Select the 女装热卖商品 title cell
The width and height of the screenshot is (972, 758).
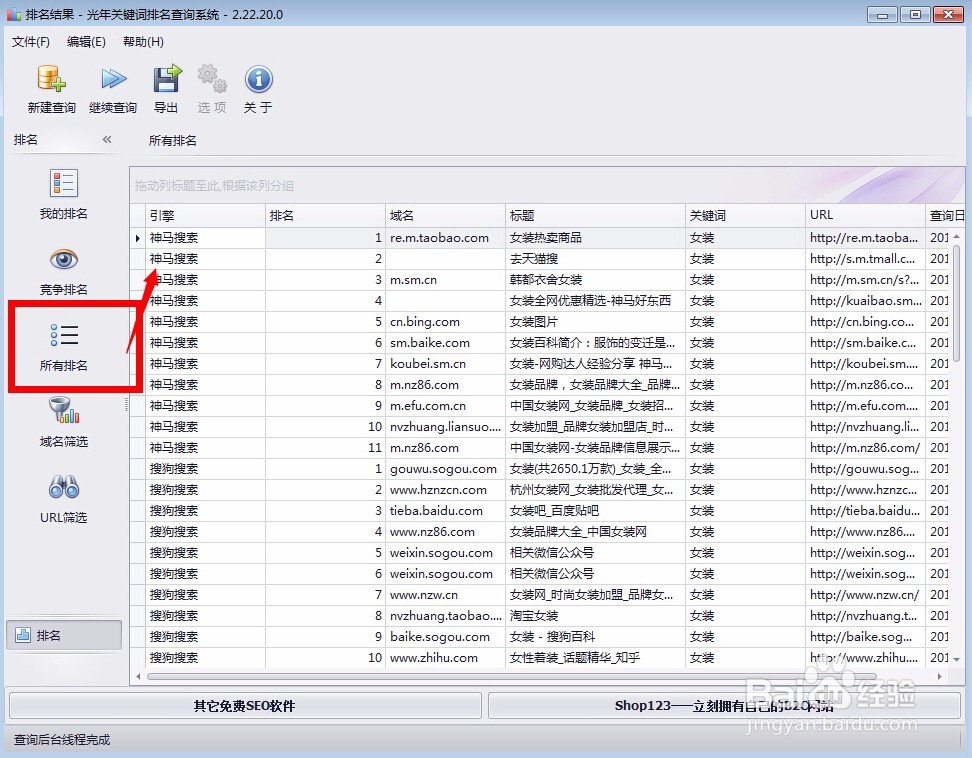point(595,238)
